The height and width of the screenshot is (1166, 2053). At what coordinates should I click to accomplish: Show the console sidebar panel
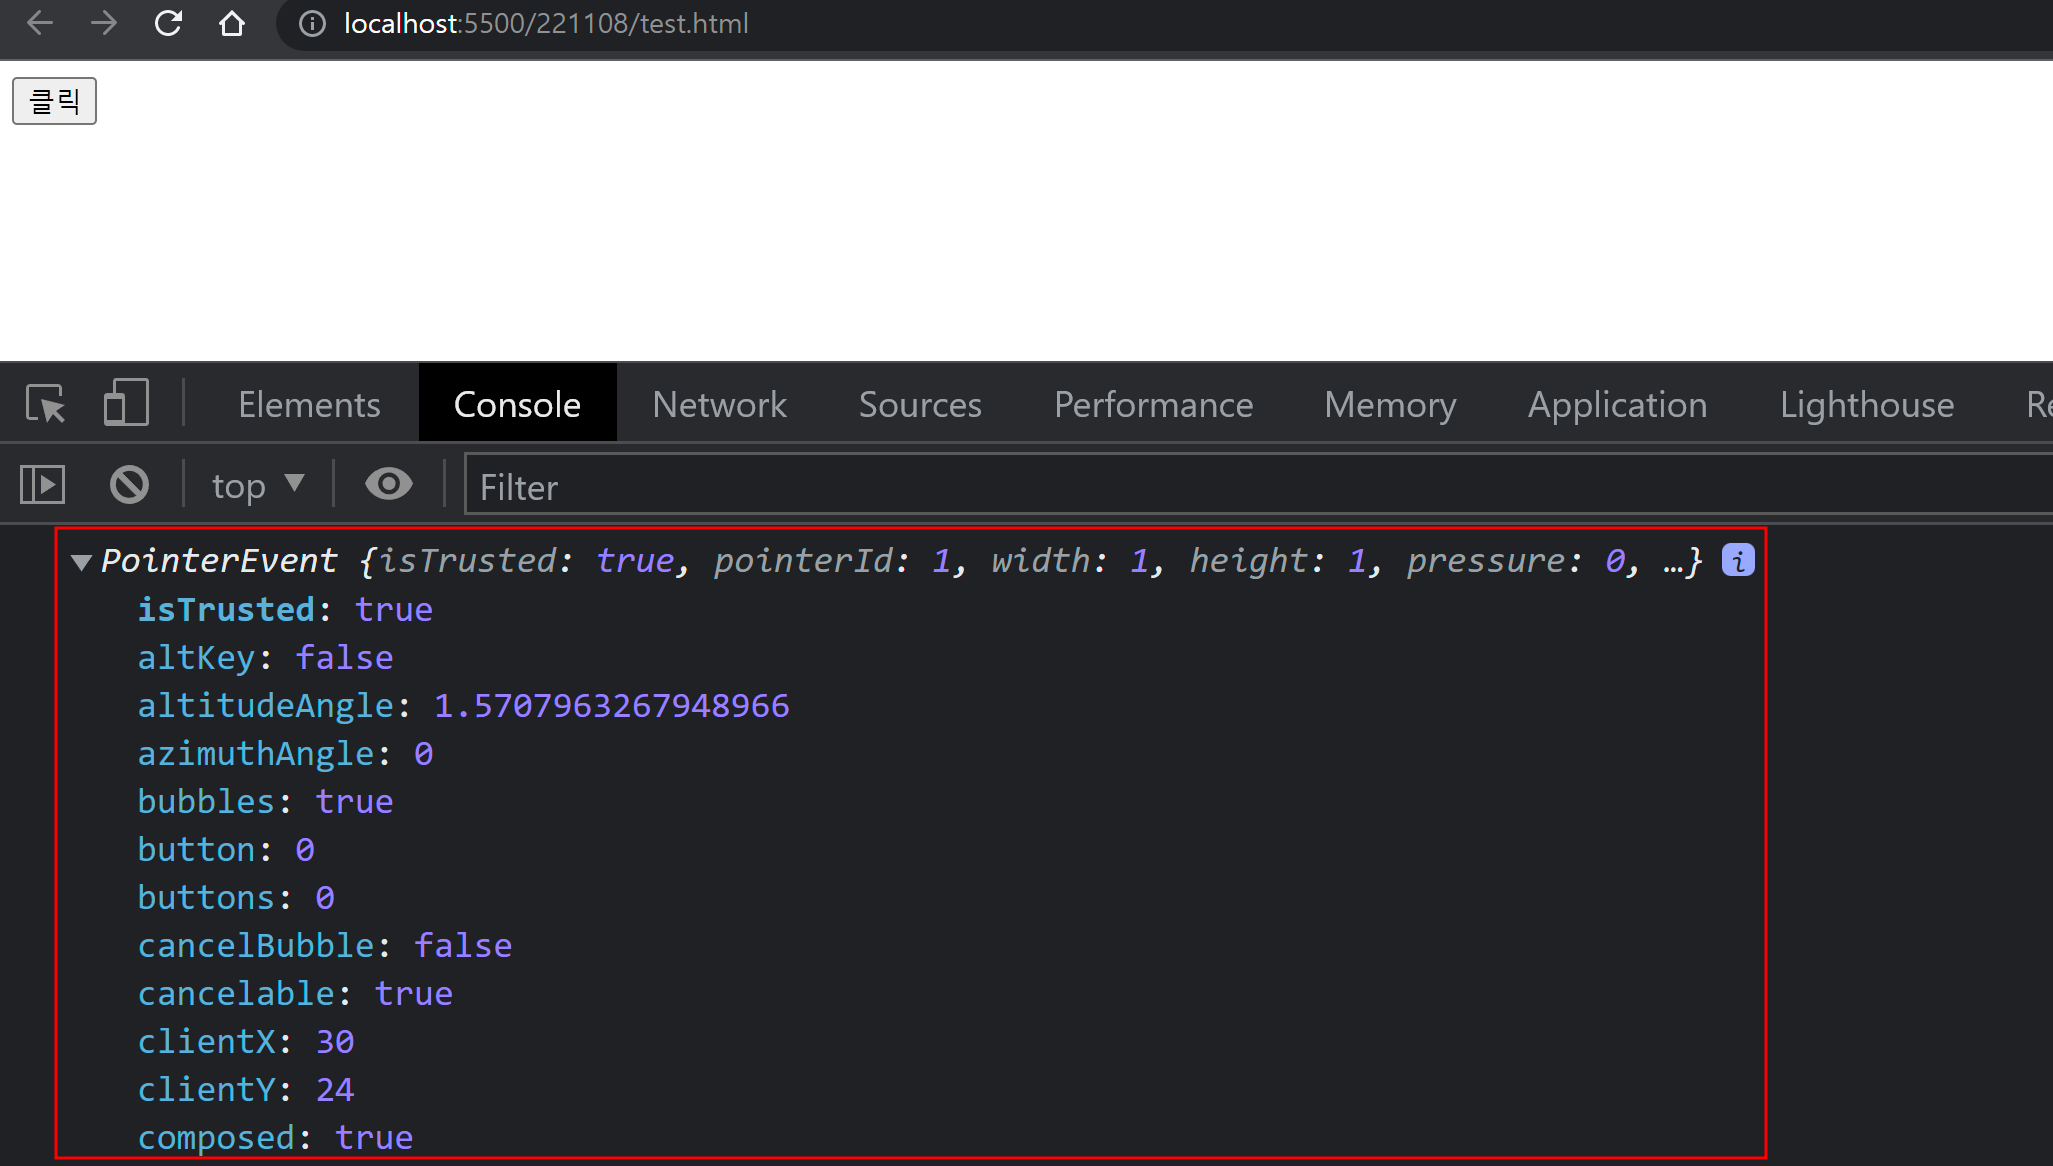click(x=42, y=485)
